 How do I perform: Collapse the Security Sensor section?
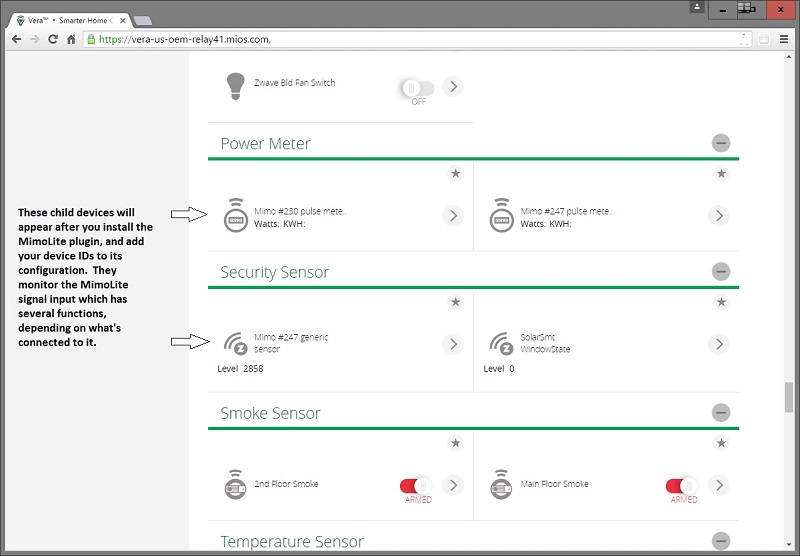pyautogui.click(x=721, y=271)
